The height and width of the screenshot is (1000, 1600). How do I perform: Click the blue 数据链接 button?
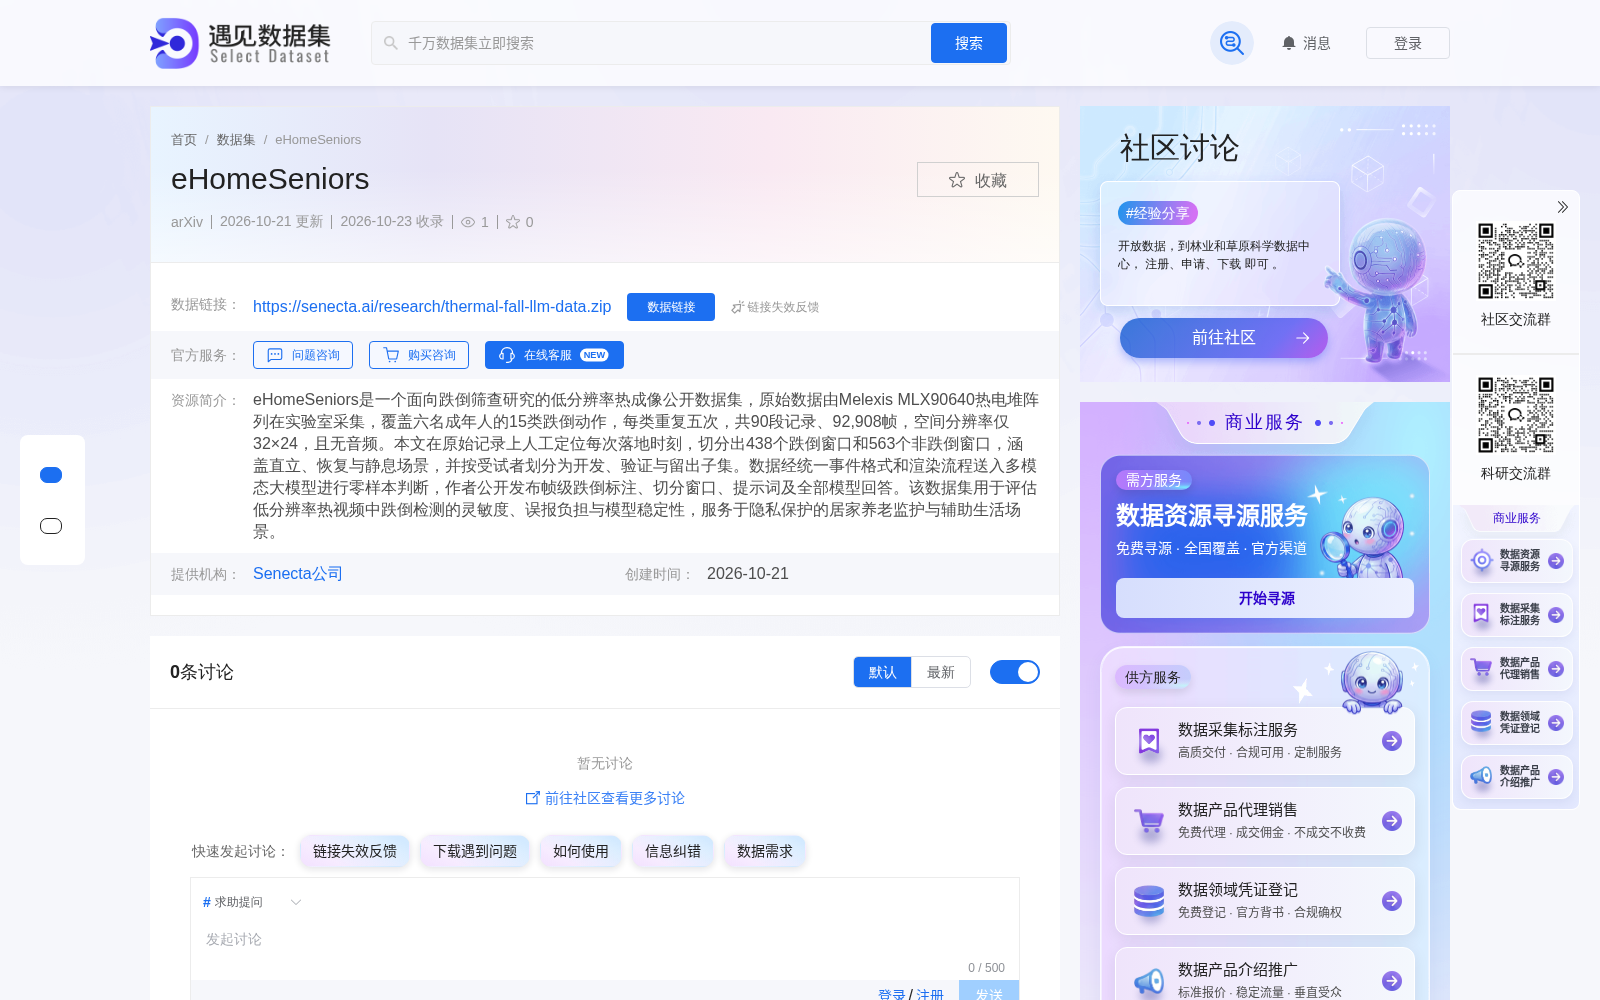point(671,307)
